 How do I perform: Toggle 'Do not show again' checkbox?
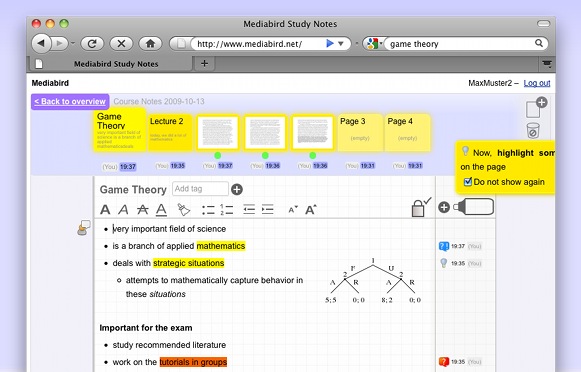point(468,182)
